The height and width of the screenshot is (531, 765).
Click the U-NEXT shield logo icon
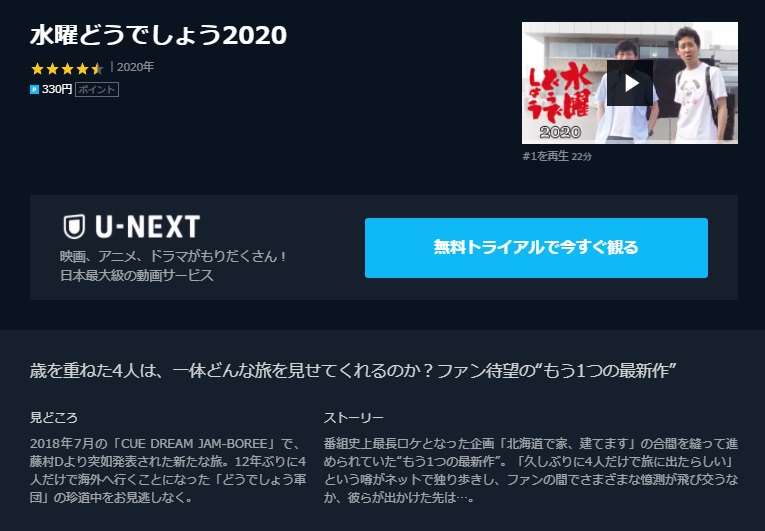[x=74, y=227]
